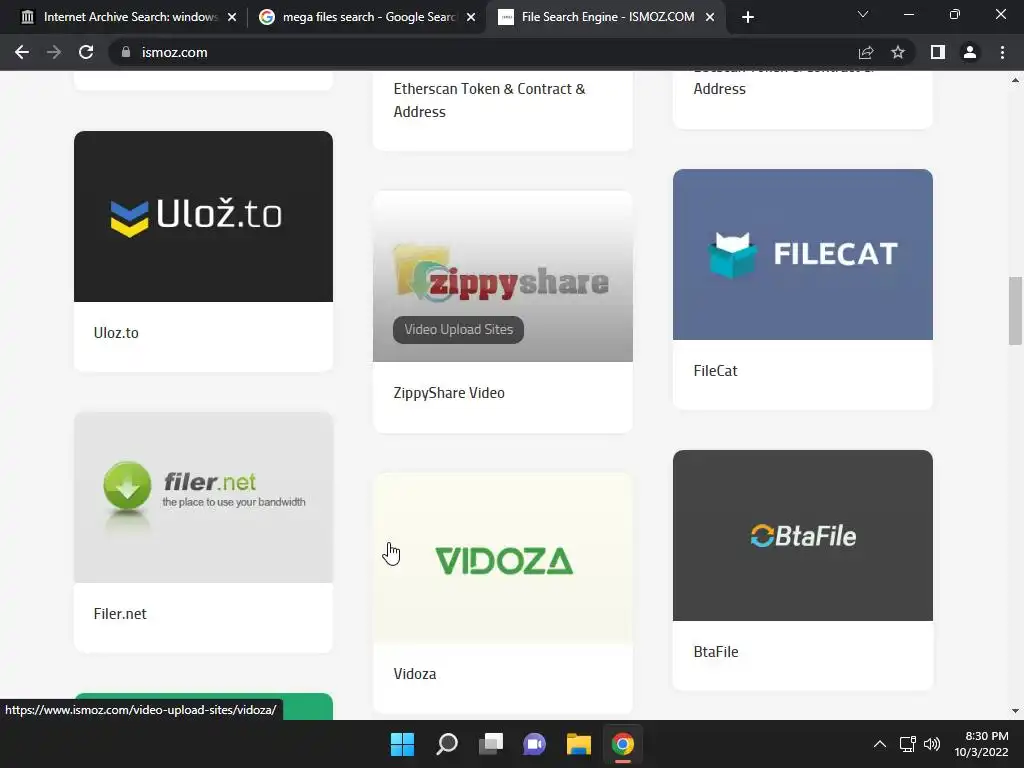The height and width of the screenshot is (768, 1024).
Task: Click the scrollbar up arrow
Action: (x=1015, y=80)
